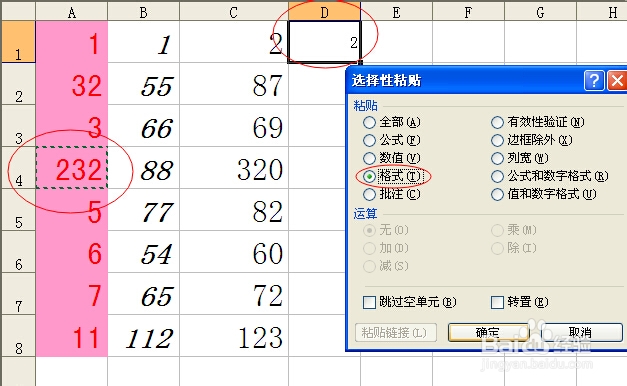Select row 2 header
Image resolution: width=627 pixels, height=386 pixels.
(x=18, y=84)
